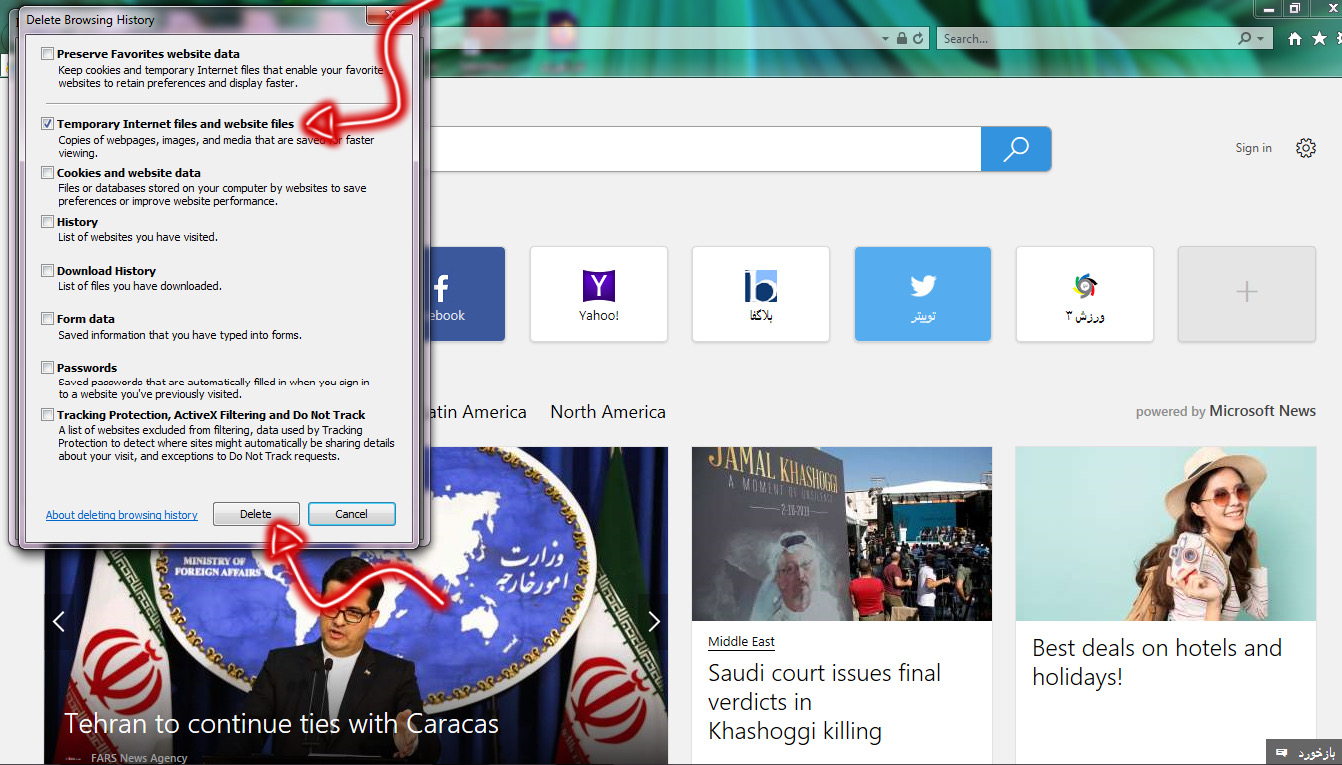
Task: Check the Form data option
Action: click(x=48, y=319)
